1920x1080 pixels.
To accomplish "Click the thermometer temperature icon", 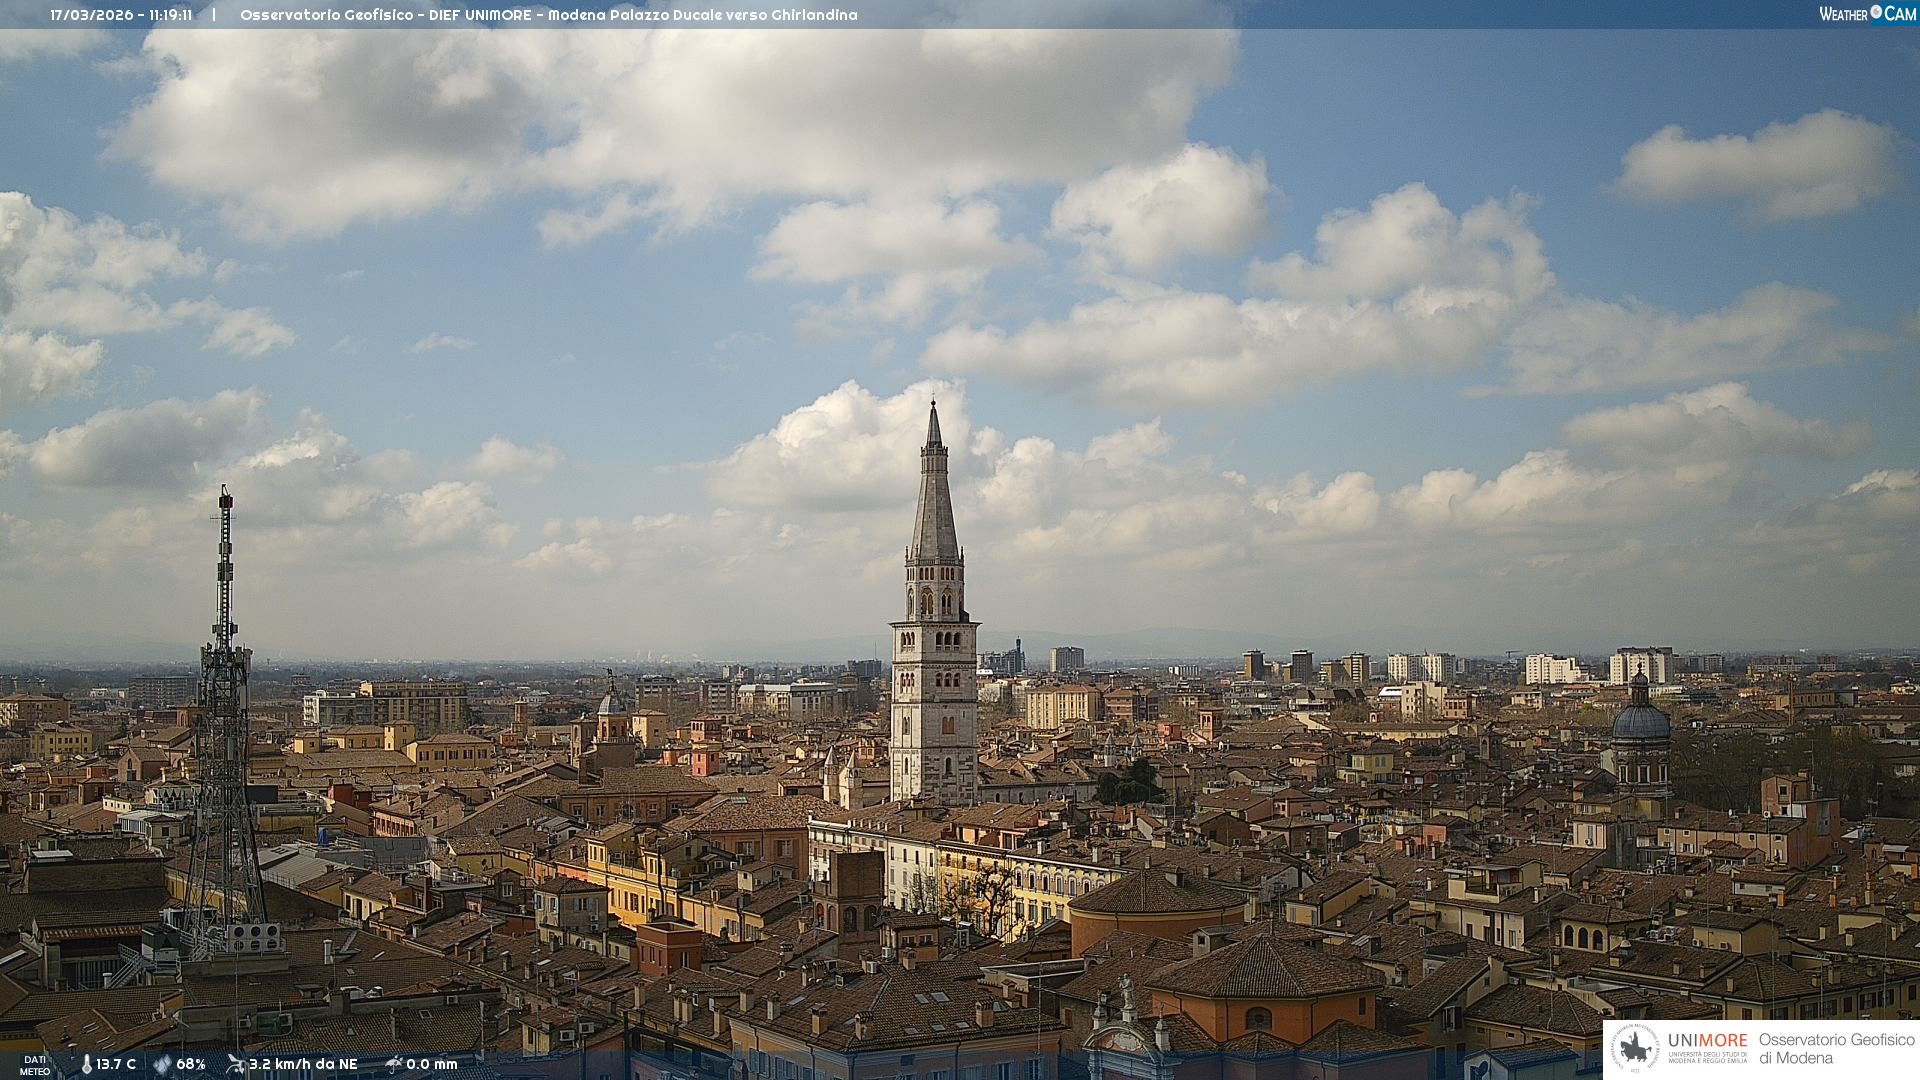I will (x=86, y=1064).
